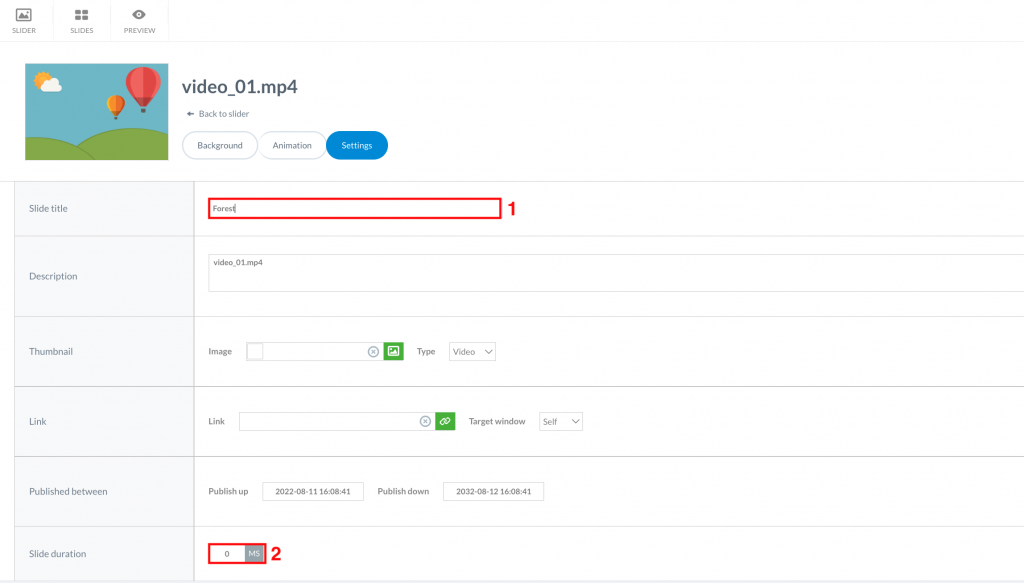The width and height of the screenshot is (1024, 583).
Task: Open the green thumbnail image picker
Action: 393,351
